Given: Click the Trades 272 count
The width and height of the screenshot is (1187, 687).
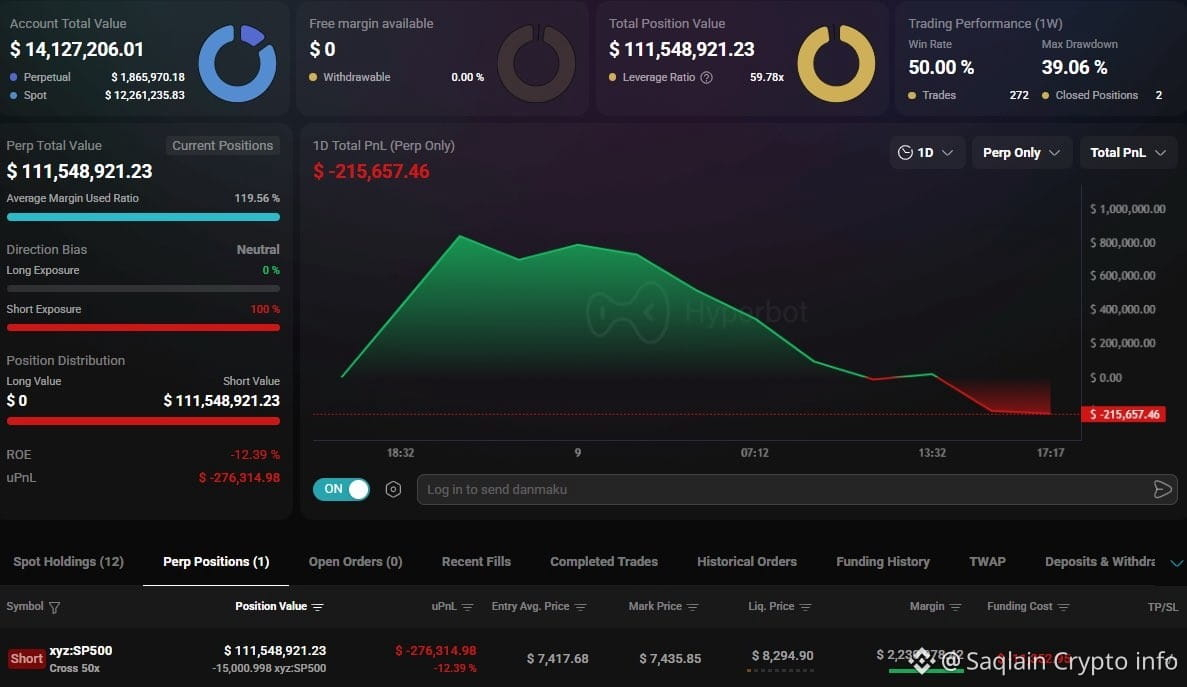Looking at the screenshot, I should click(1019, 95).
